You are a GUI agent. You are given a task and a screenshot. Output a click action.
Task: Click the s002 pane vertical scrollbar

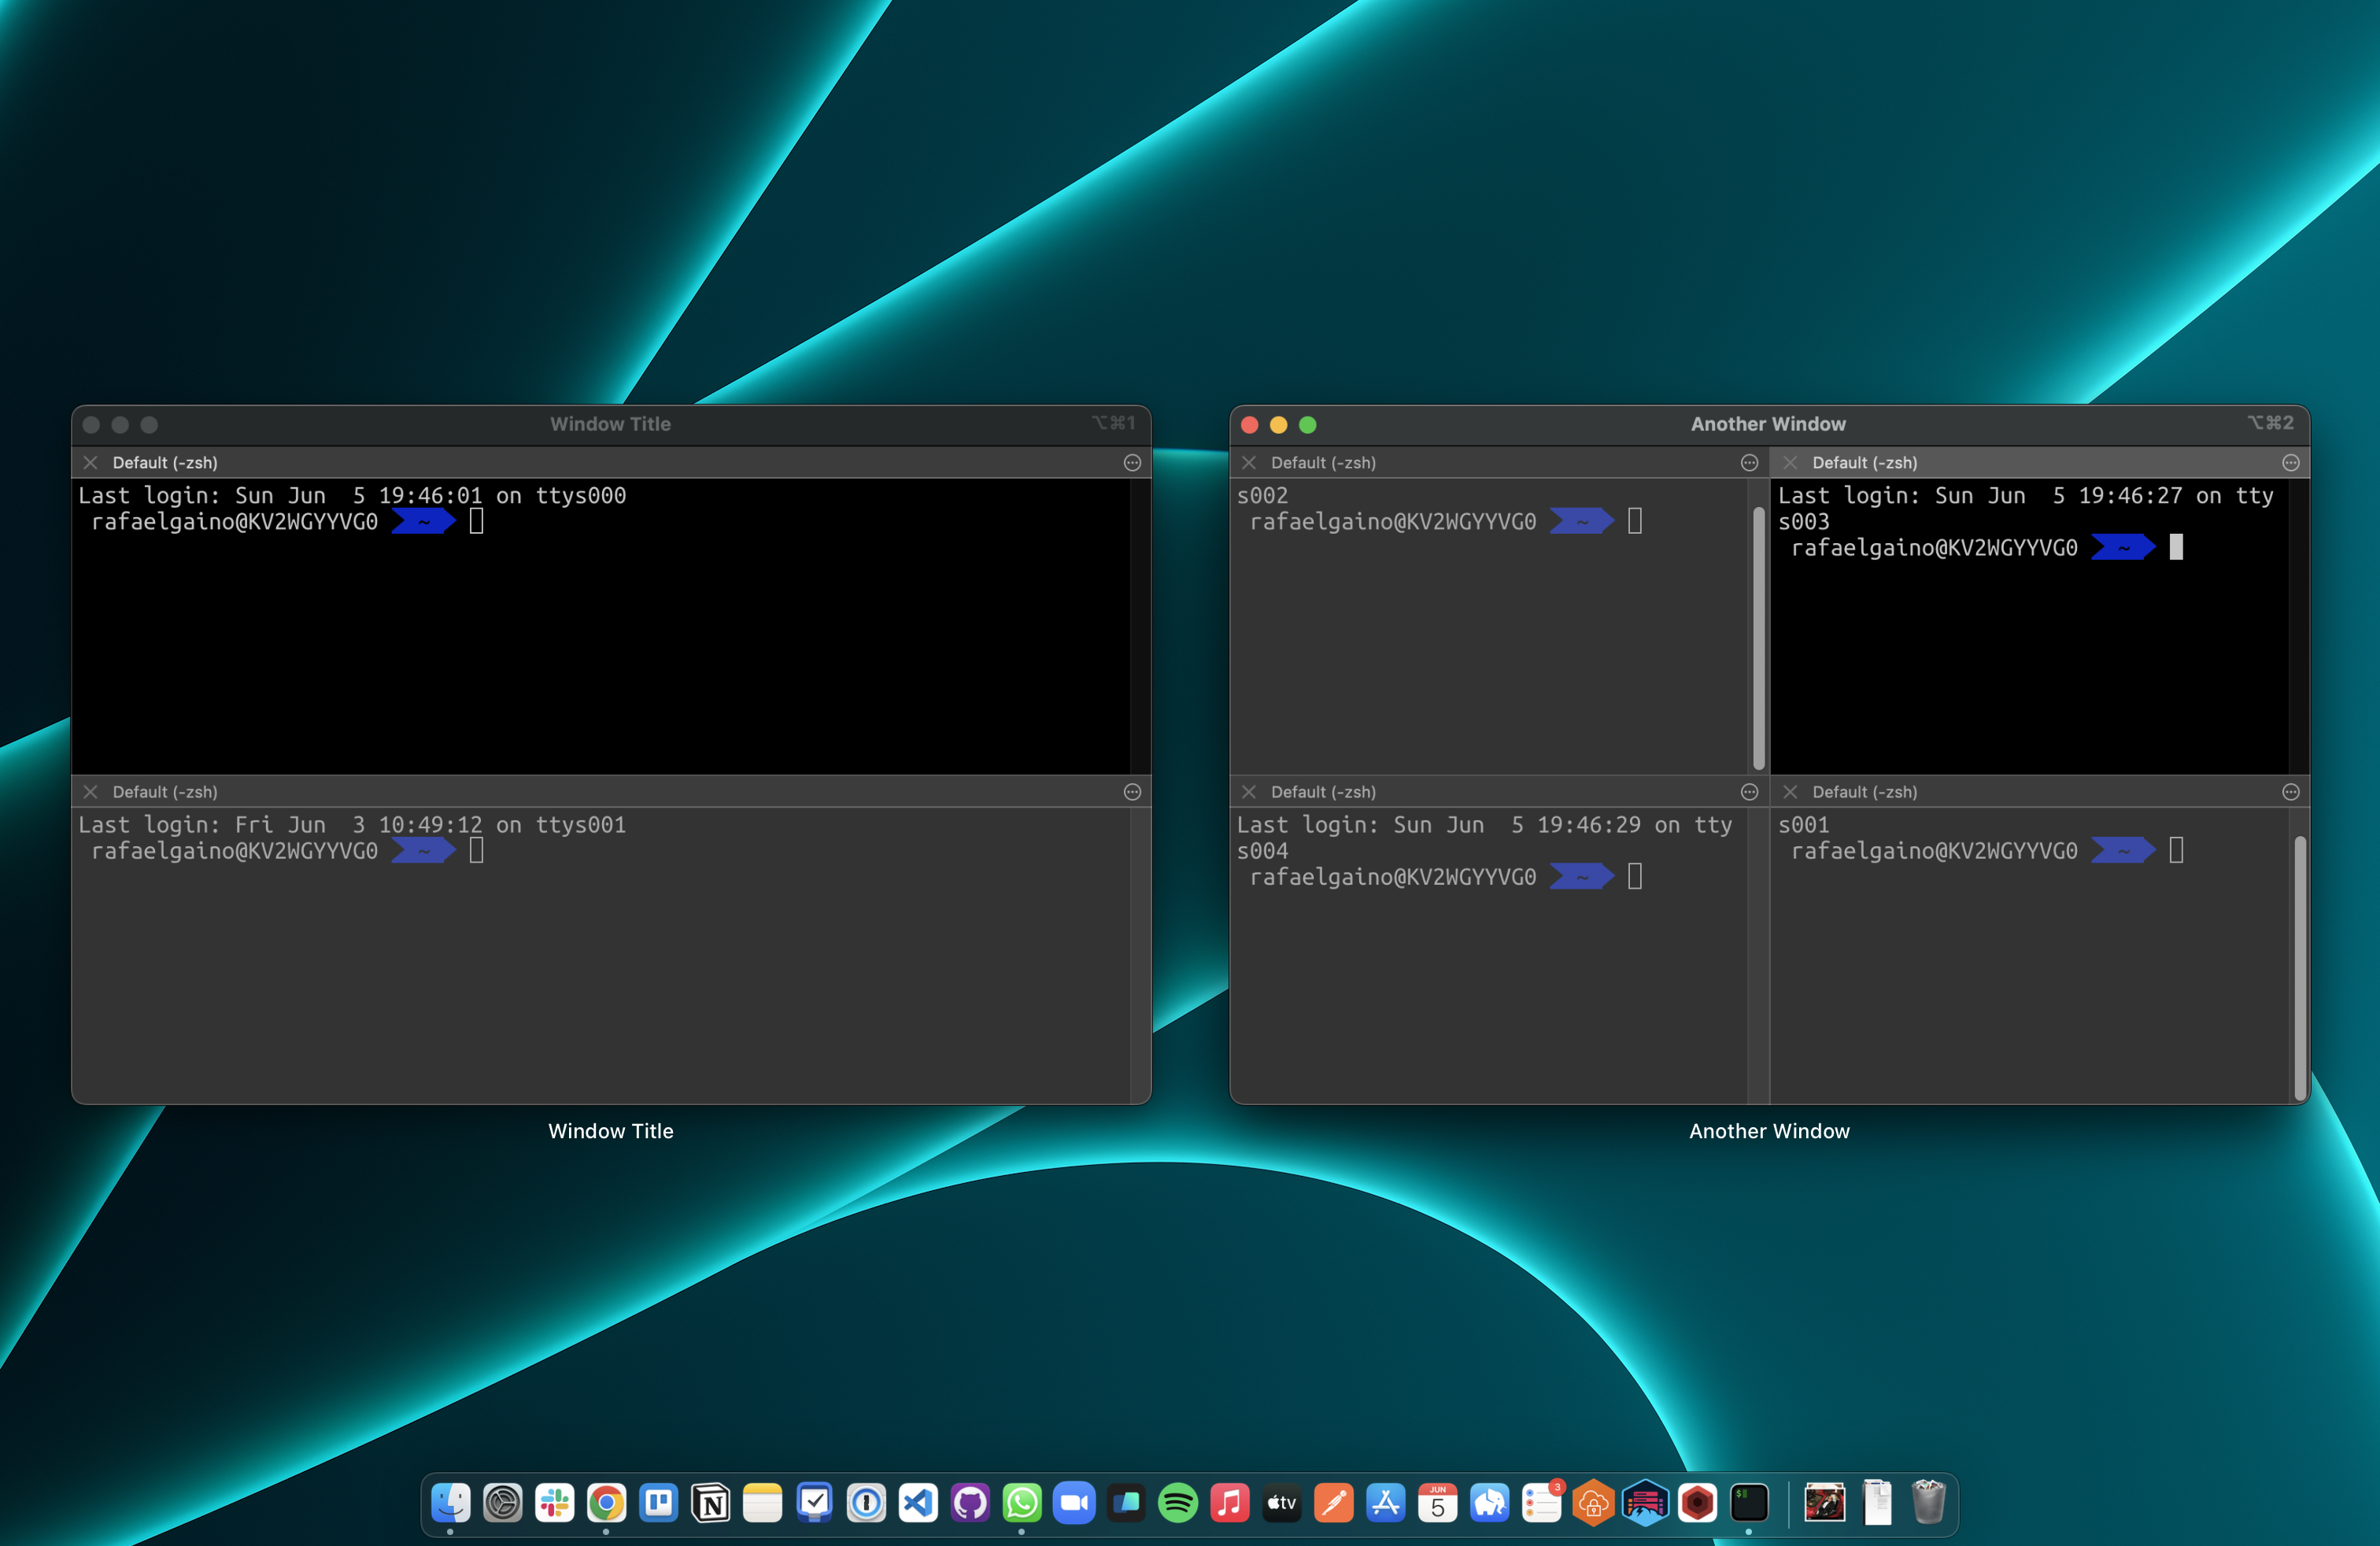click(1759, 638)
